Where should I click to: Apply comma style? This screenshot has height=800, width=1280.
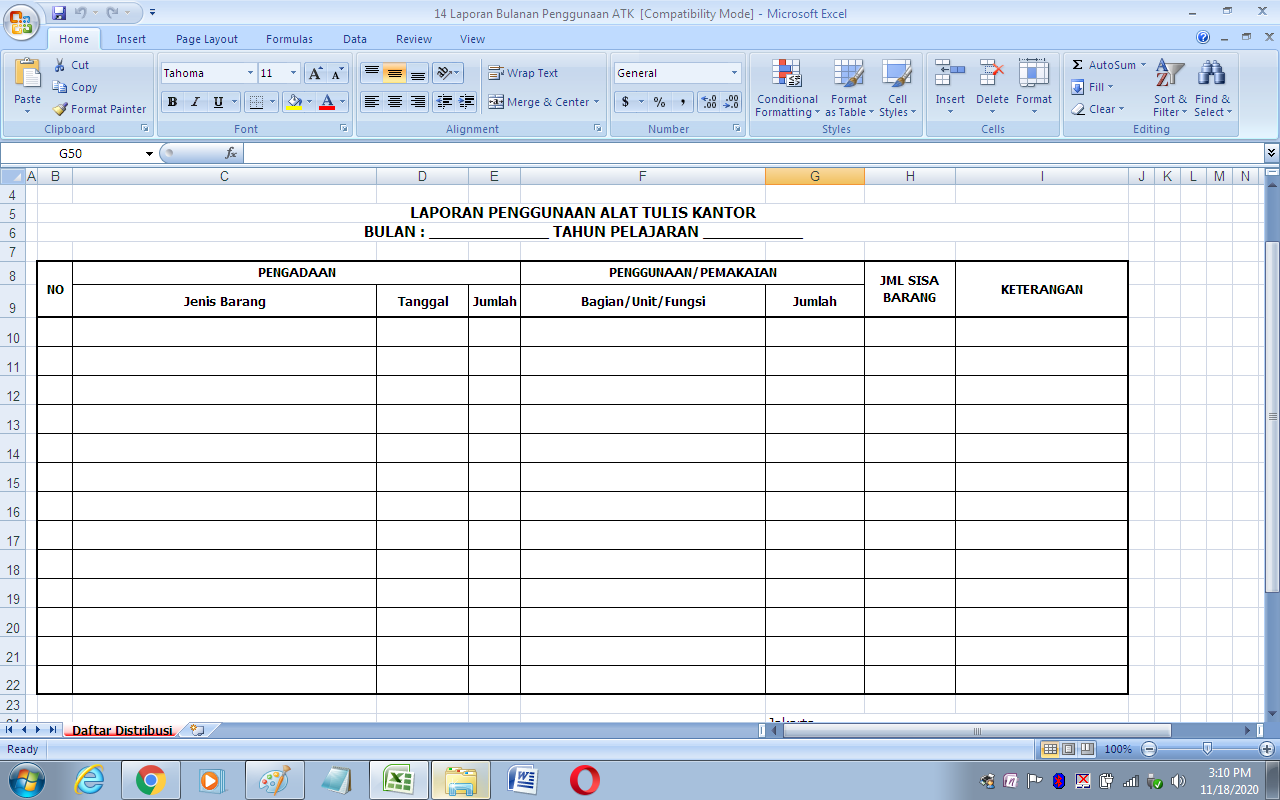tap(682, 102)
